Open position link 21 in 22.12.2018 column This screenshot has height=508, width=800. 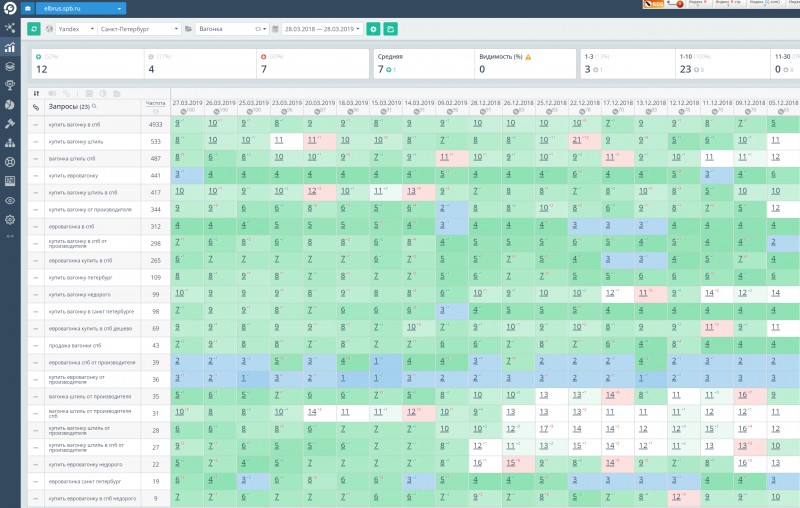(x=577, y=140)
